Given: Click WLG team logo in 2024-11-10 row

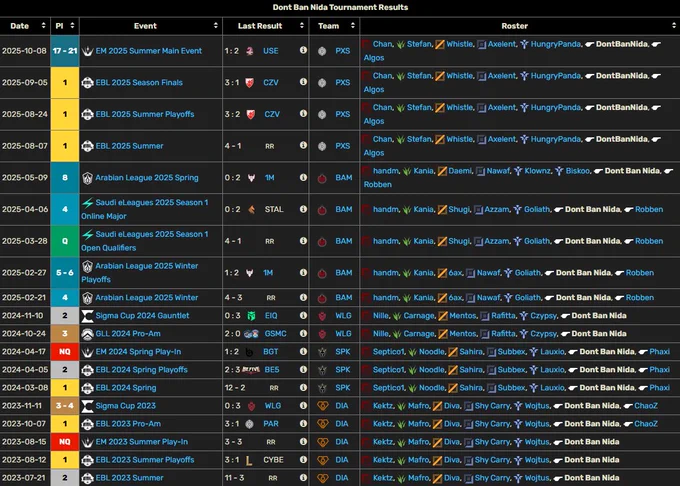Looking at the screenshot, I should (x=322, y=316).
